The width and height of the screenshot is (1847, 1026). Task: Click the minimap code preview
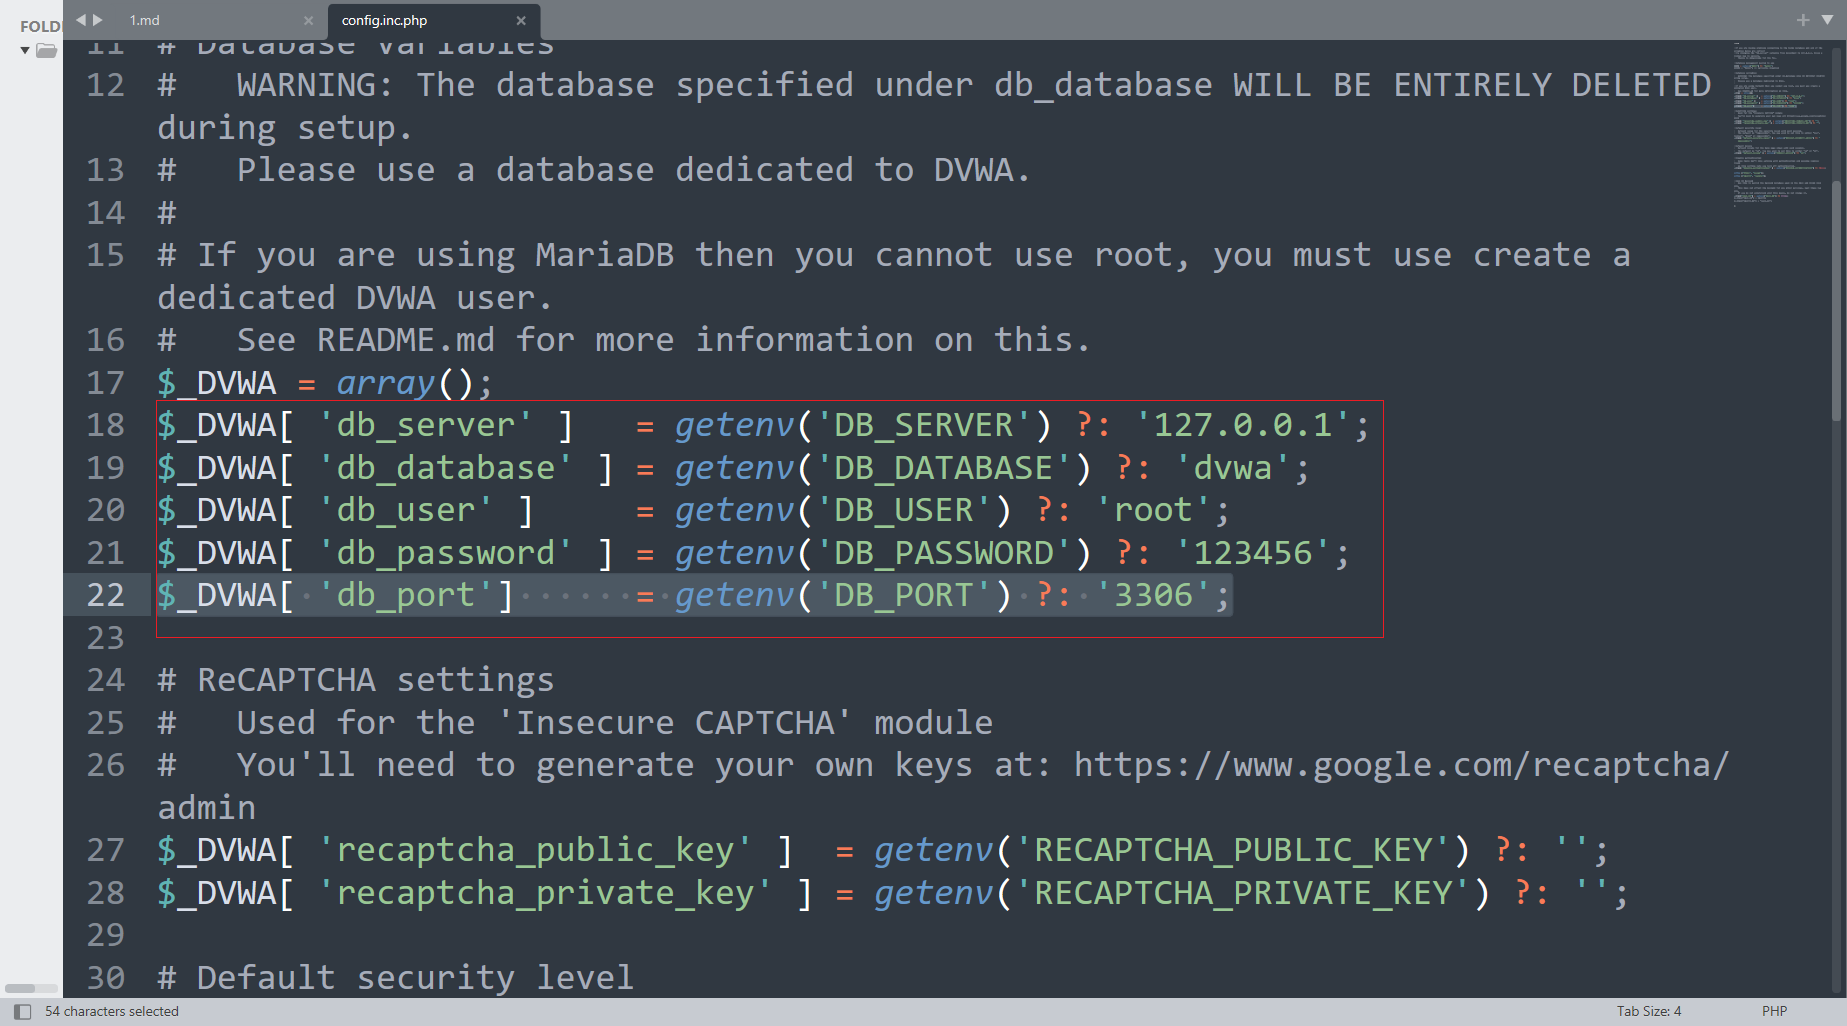click(x=1780, y=124)
